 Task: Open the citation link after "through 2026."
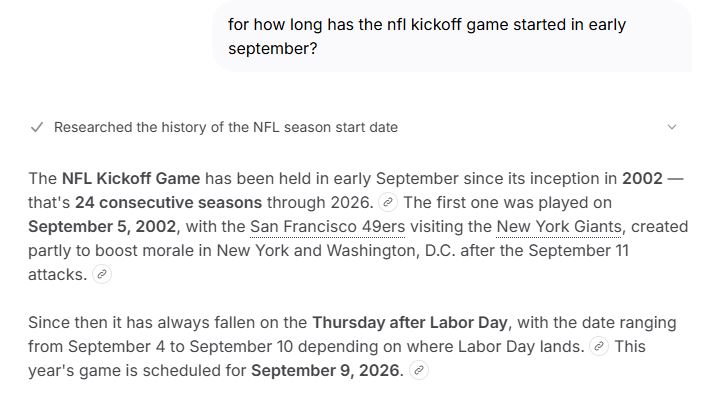pos(388,202)
